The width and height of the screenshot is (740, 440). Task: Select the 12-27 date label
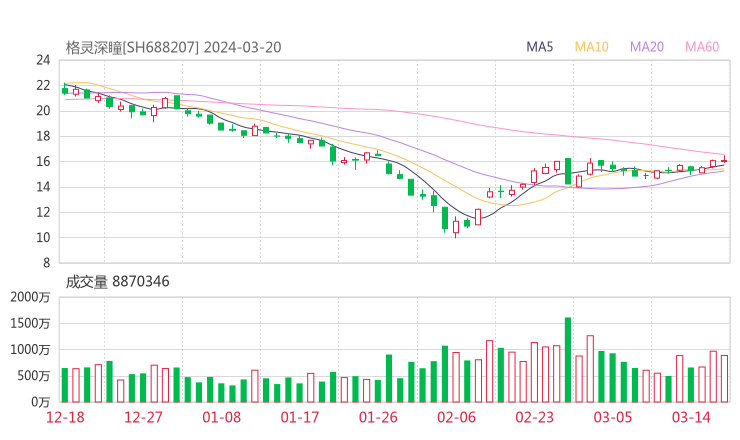(143, 417)
